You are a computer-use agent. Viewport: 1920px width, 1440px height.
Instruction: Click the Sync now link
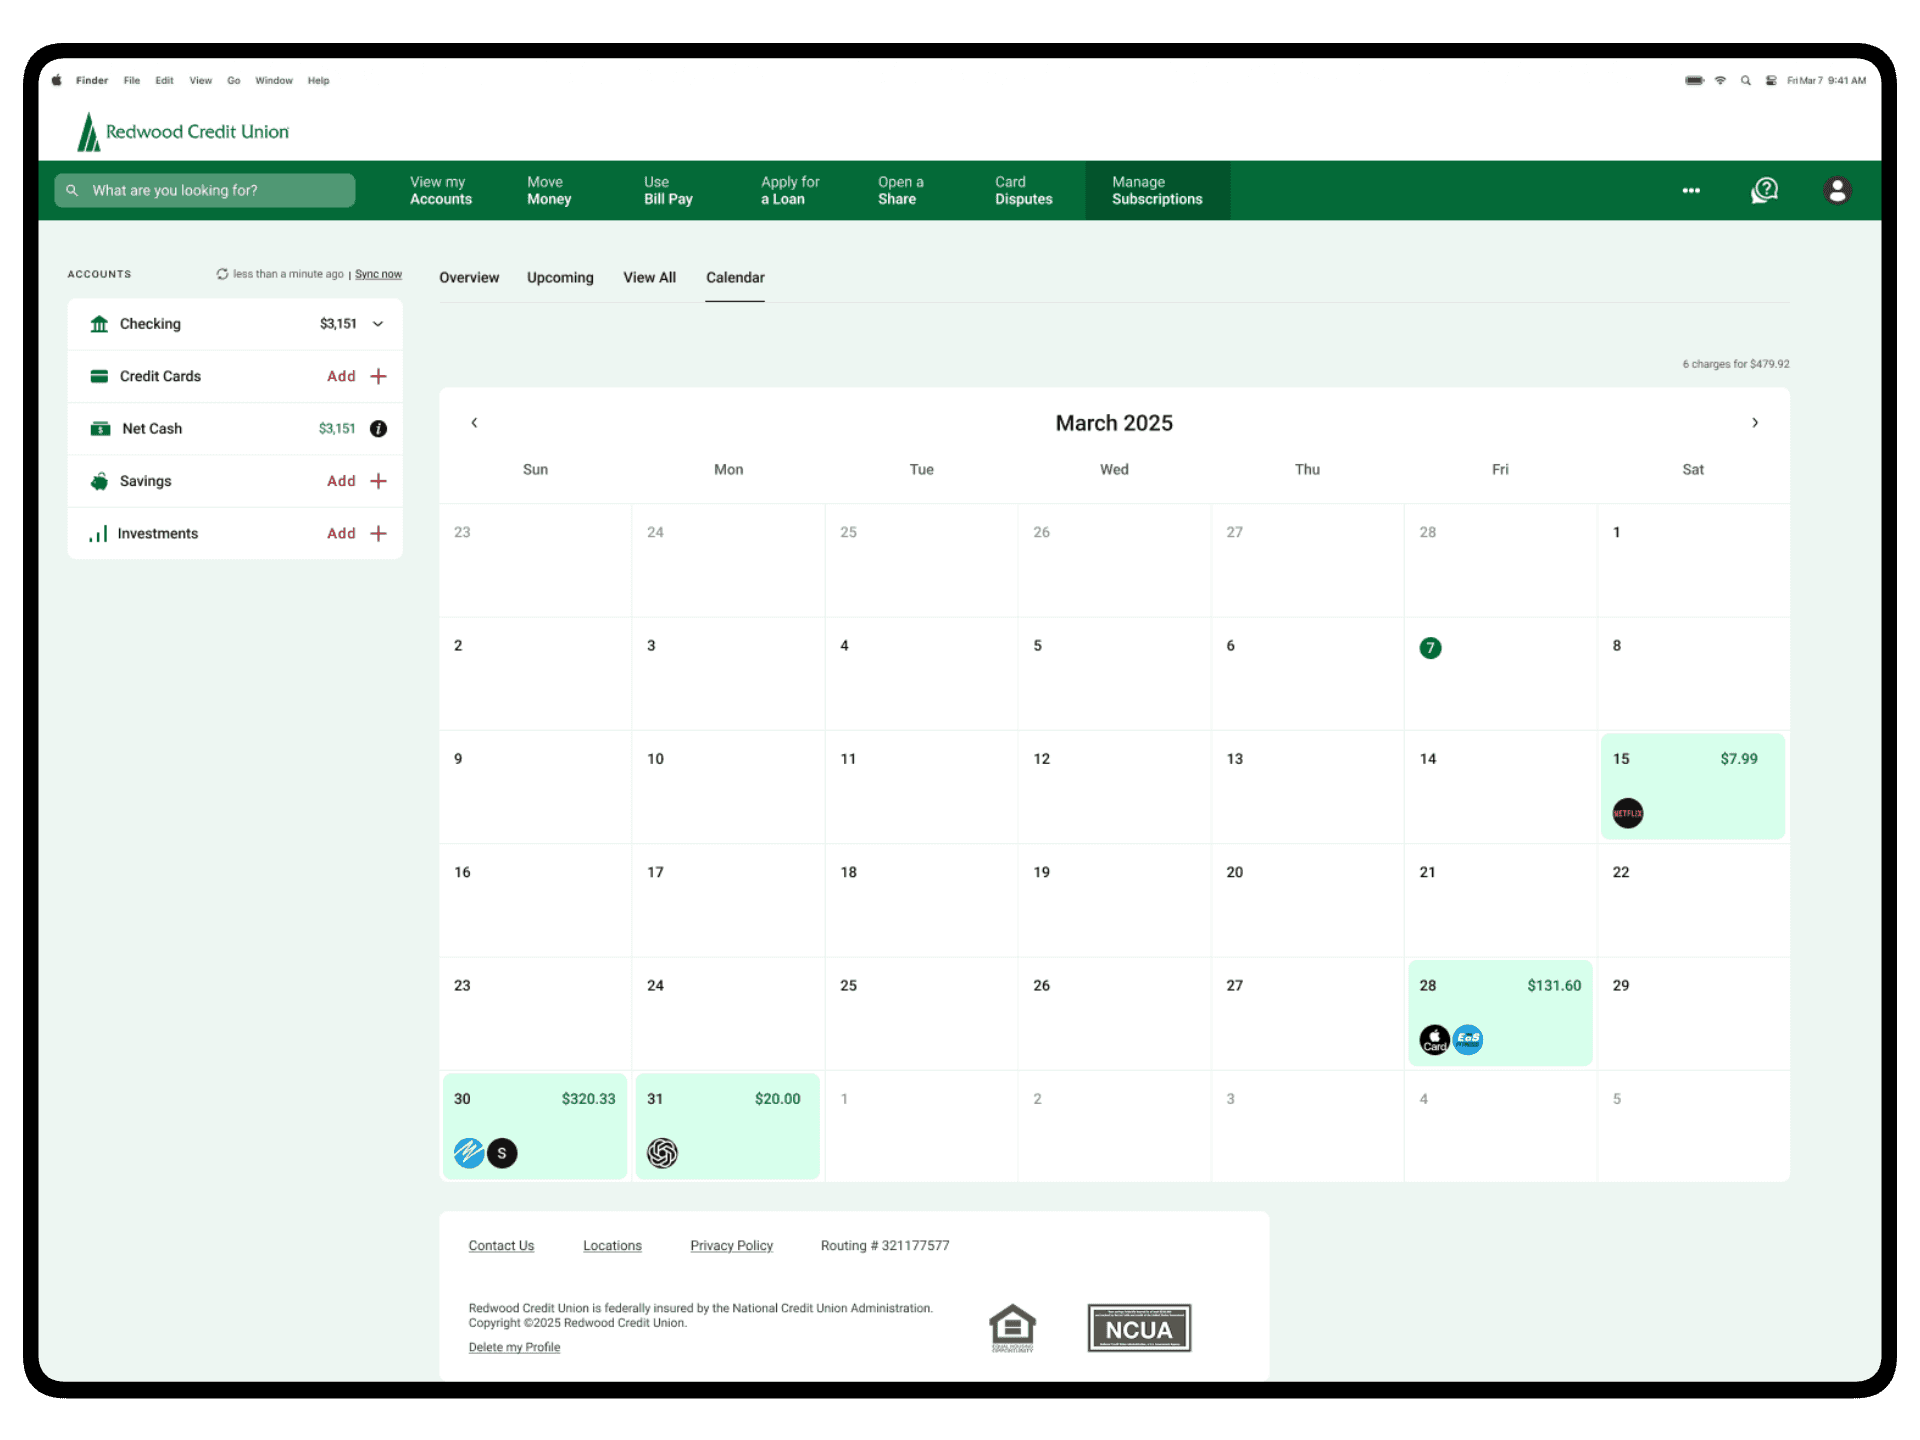point(378,274)
